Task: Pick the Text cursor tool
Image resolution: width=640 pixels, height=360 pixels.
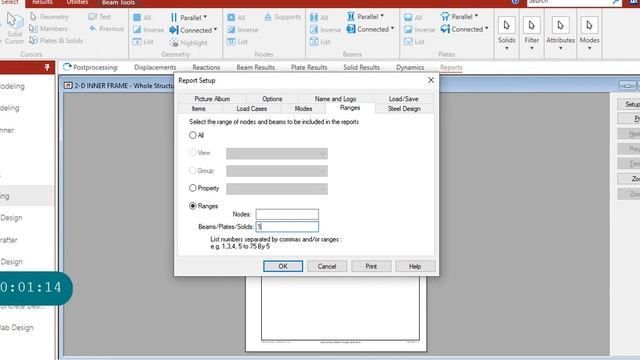Action: tap(100, 17)
